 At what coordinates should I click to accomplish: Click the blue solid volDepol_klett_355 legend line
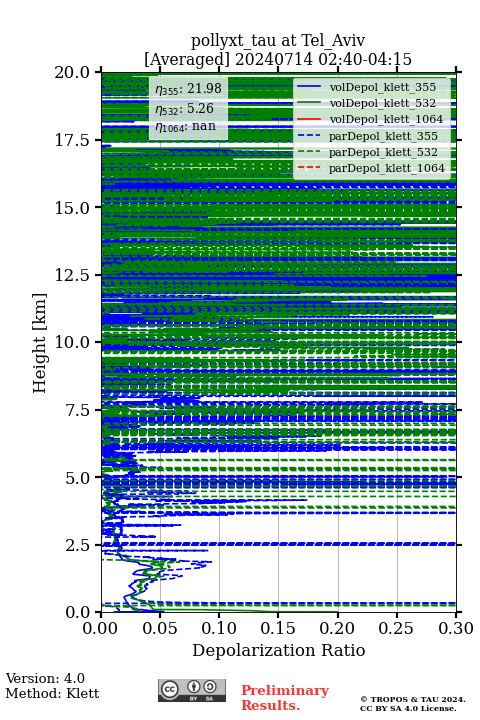[x=309, y=87]
